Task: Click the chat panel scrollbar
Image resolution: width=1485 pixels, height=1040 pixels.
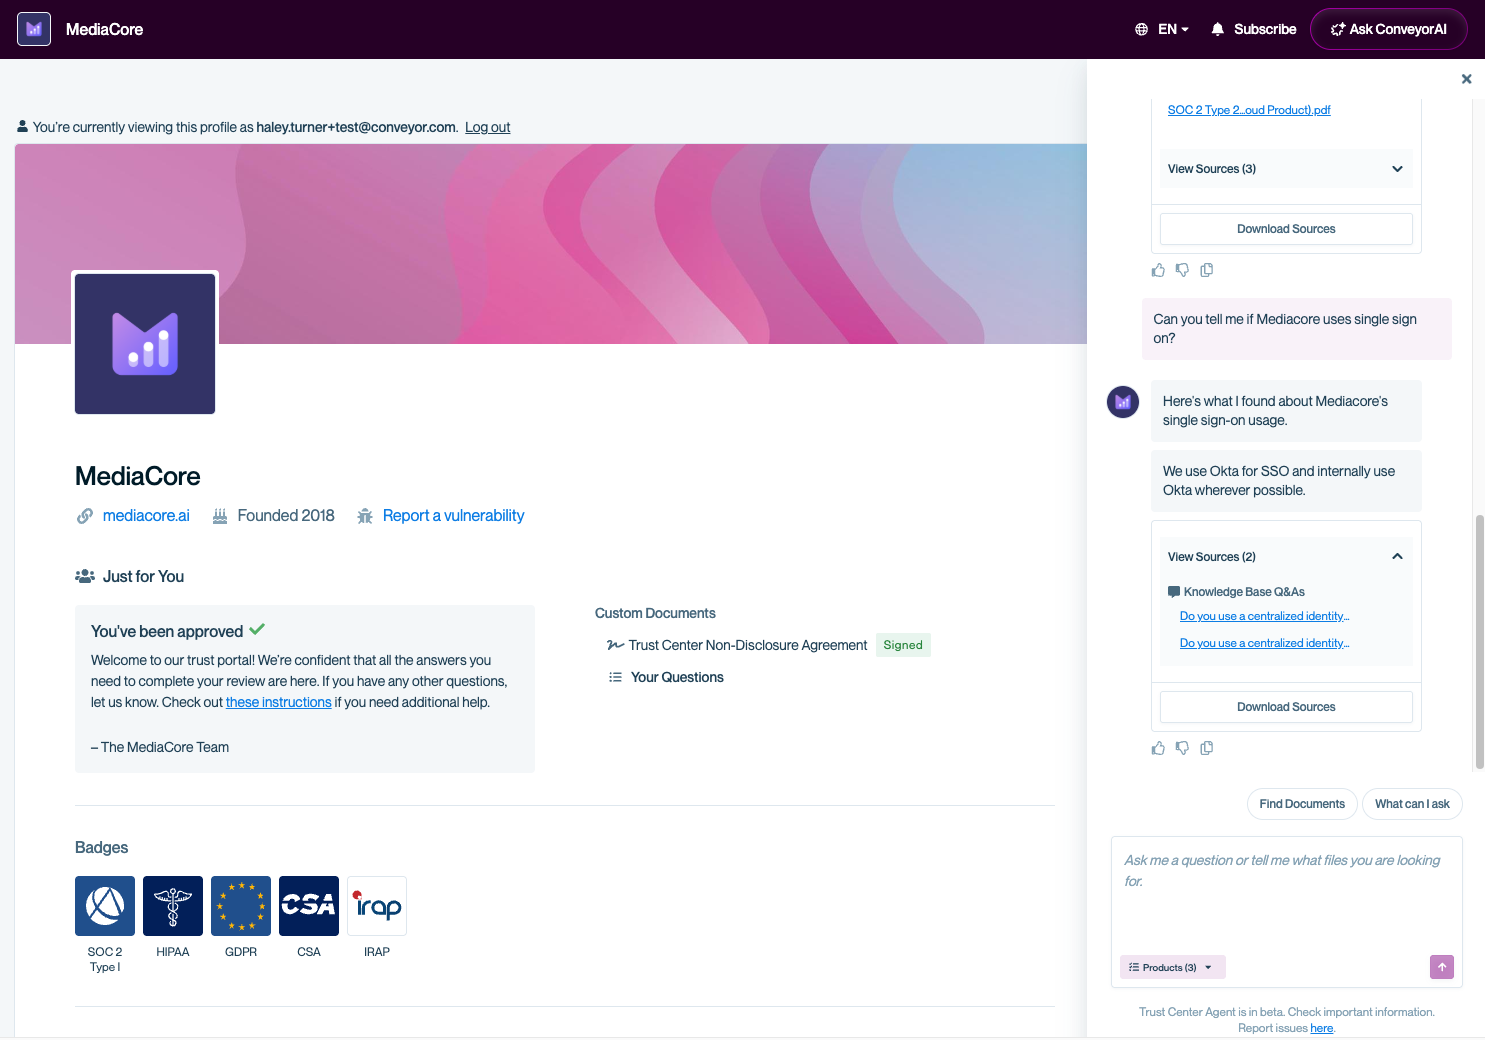Action: tap(1479, 641)
